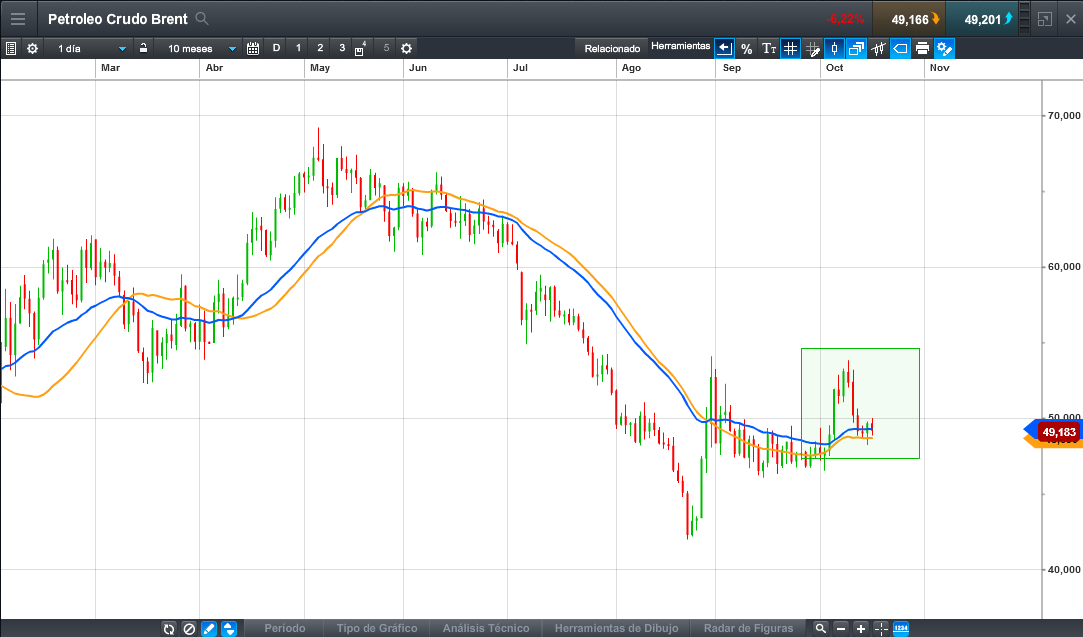Open the hamburger main menu
The image size is (1083, 637).
(x=18, y=19)
